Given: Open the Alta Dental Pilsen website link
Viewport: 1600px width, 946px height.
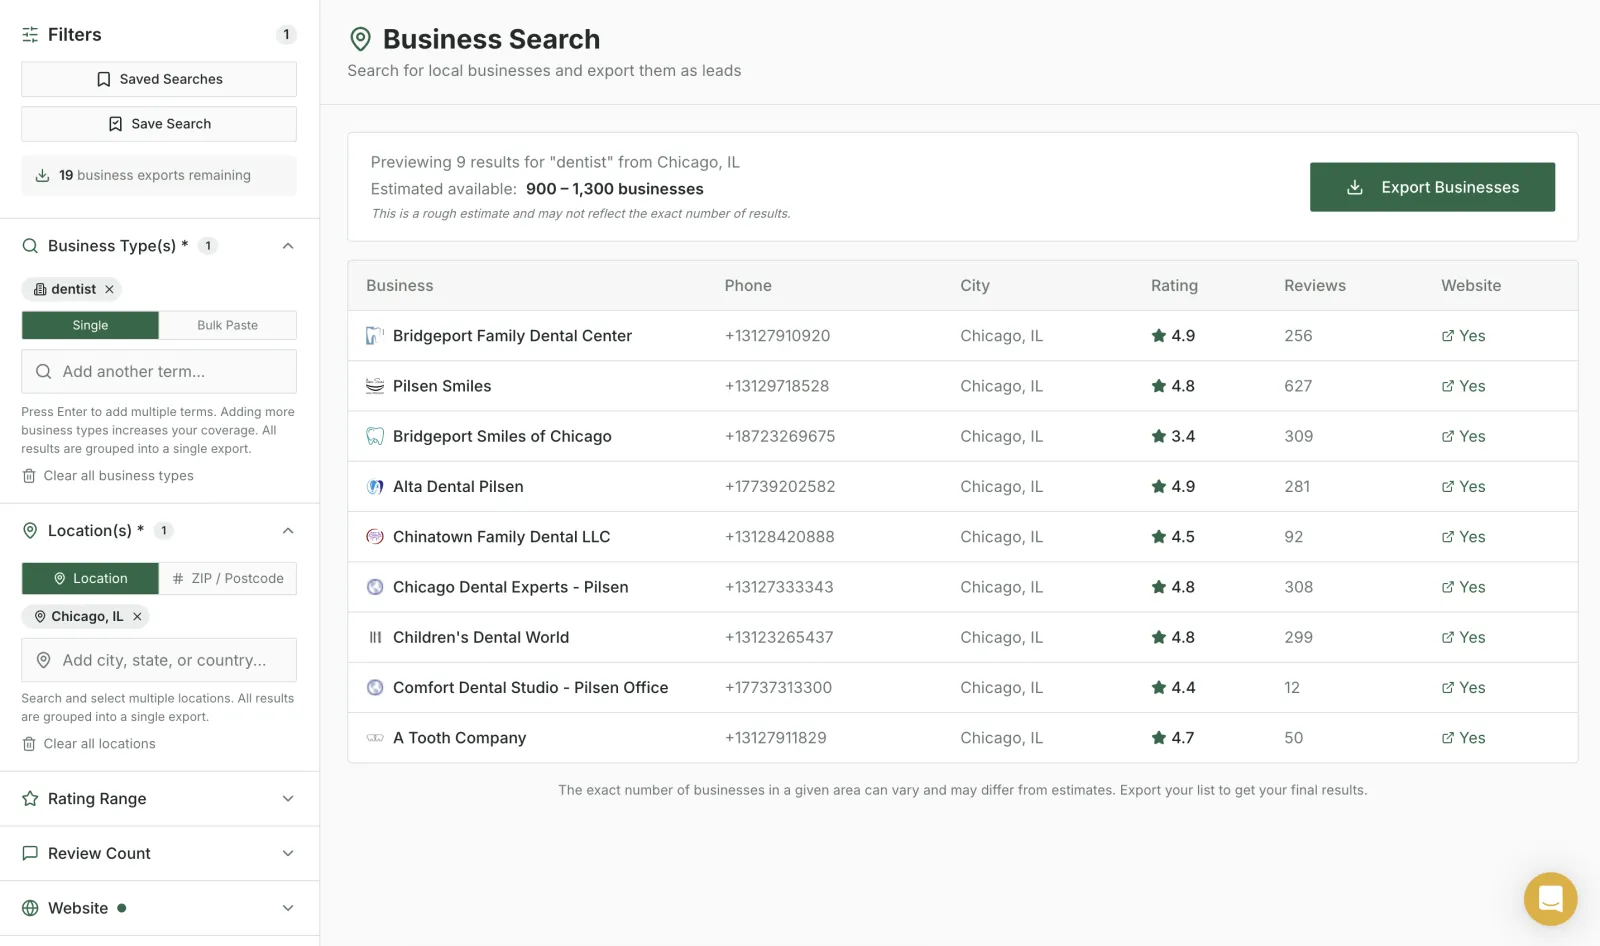Looking at the screenshot, I should point(1463,487).
